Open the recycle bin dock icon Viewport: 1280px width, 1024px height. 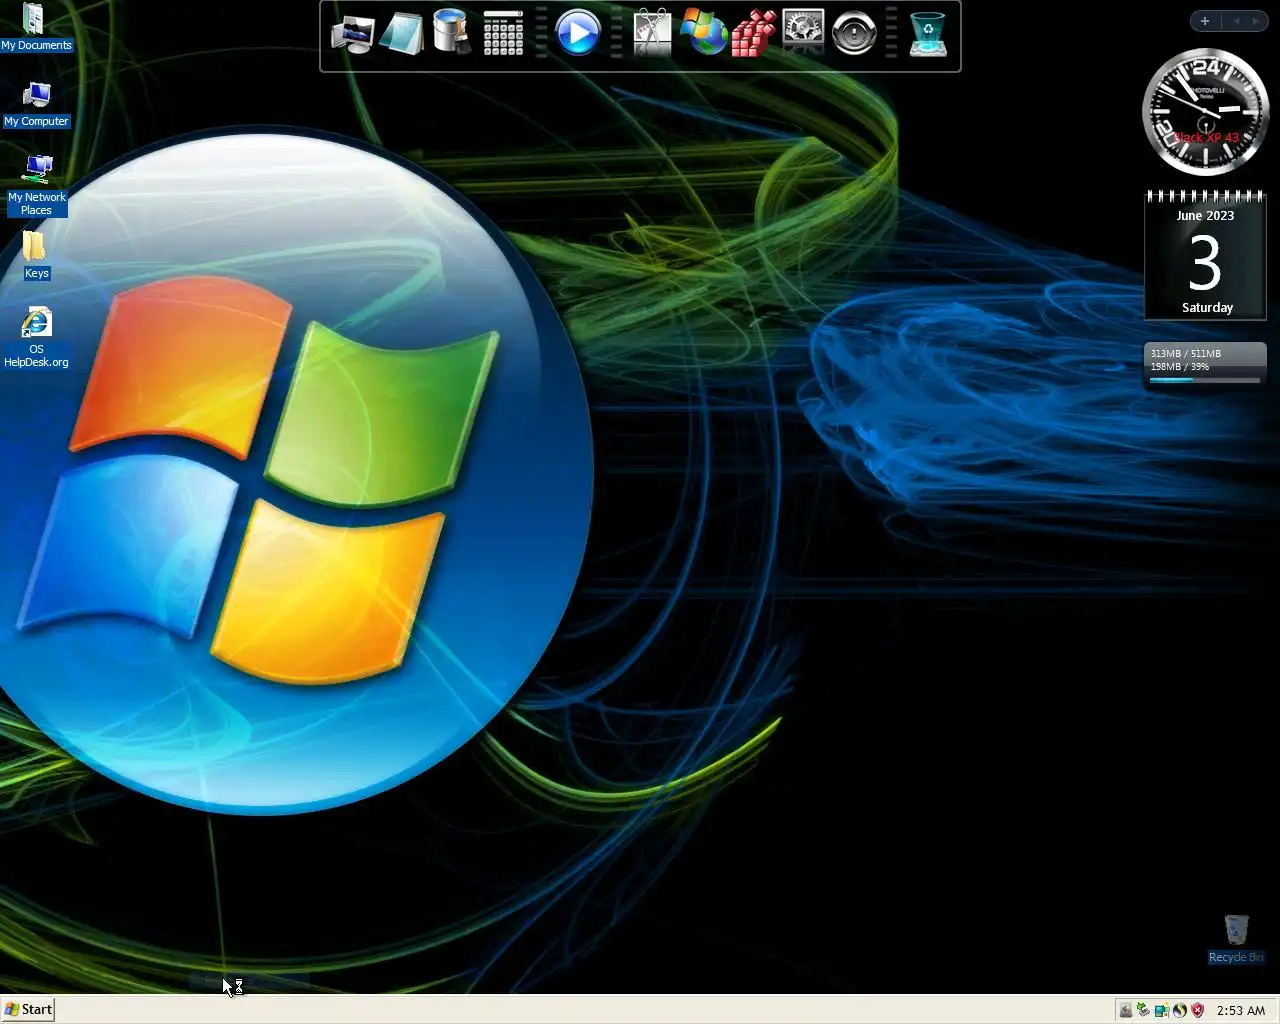click(928, 33)
